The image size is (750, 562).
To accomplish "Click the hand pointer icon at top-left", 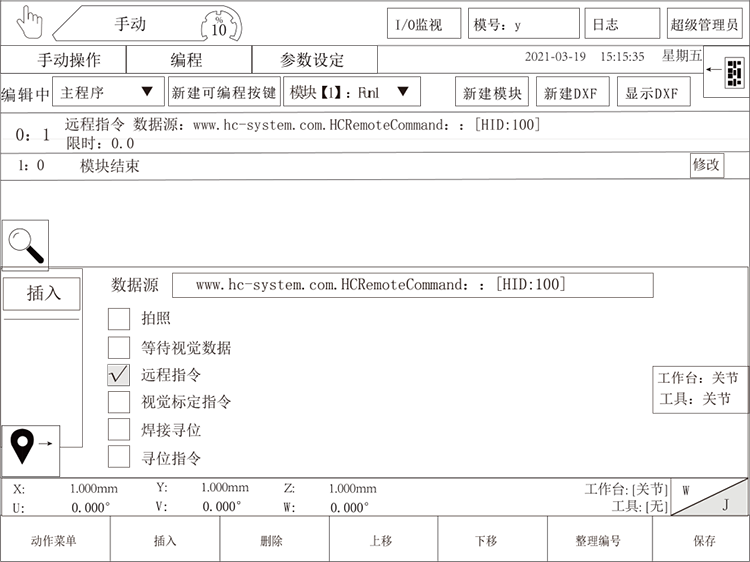I will point(31,22).
